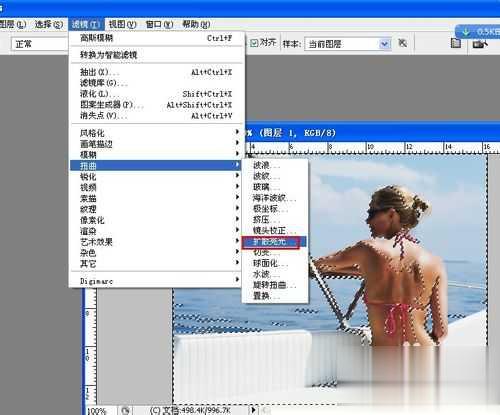Expand the 风格化 submenu
The image size is (500, 415).
(x=155, y=133)
